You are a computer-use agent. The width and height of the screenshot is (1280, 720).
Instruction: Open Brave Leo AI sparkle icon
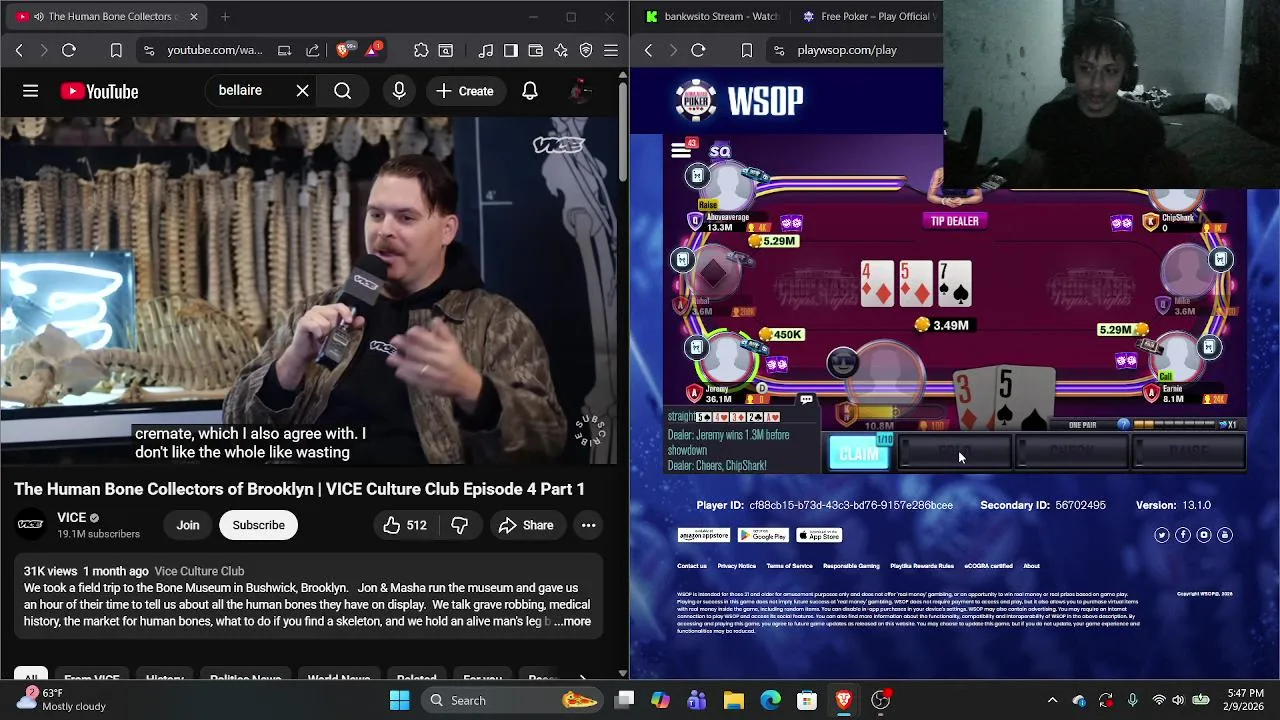click(x=561, y=50)
